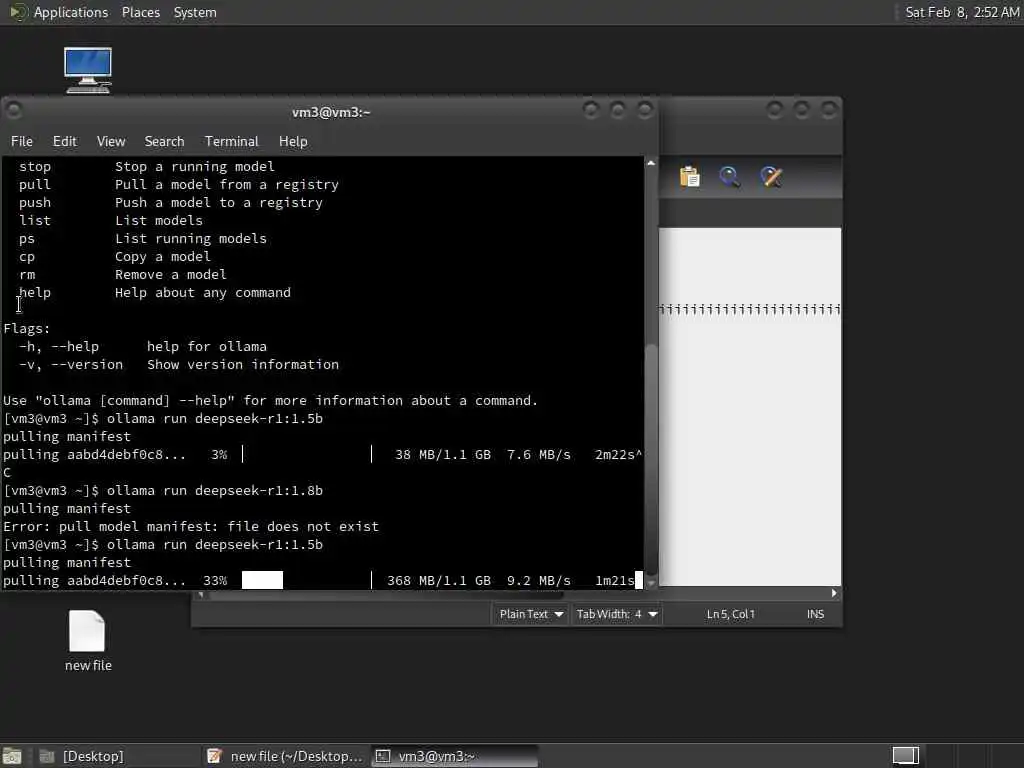Screen dimensions: 1024x768
Task: Open the System menu in top panel
Action: tap(195, 12)
